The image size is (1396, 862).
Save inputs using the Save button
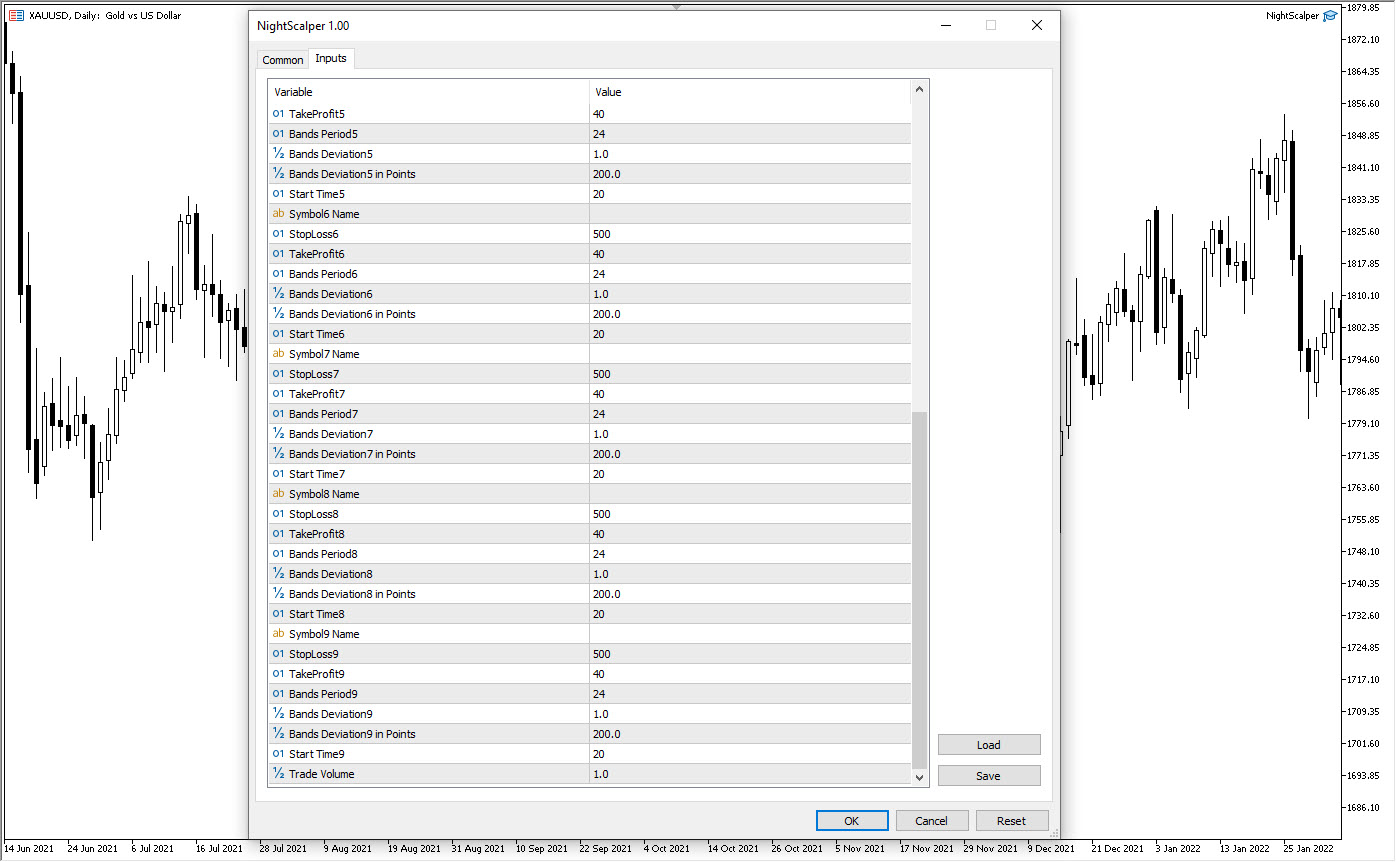pos(988,776)
